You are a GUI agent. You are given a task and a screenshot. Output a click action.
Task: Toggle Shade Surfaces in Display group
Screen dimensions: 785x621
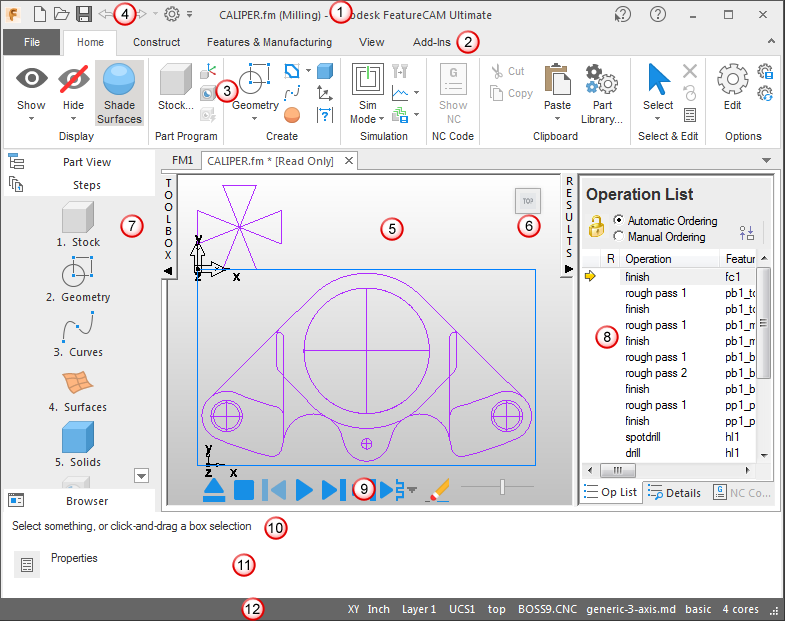119,93
